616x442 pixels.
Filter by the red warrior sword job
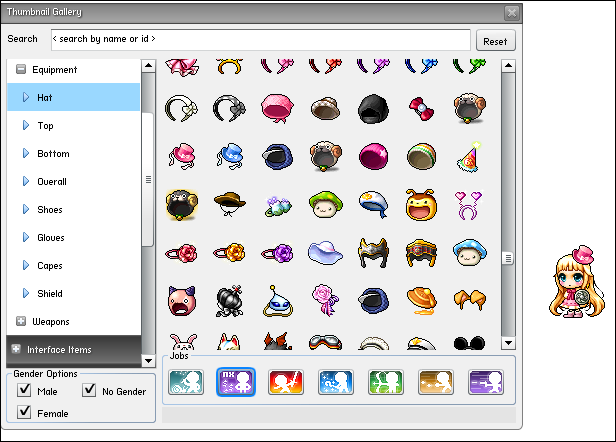point(286,382)
